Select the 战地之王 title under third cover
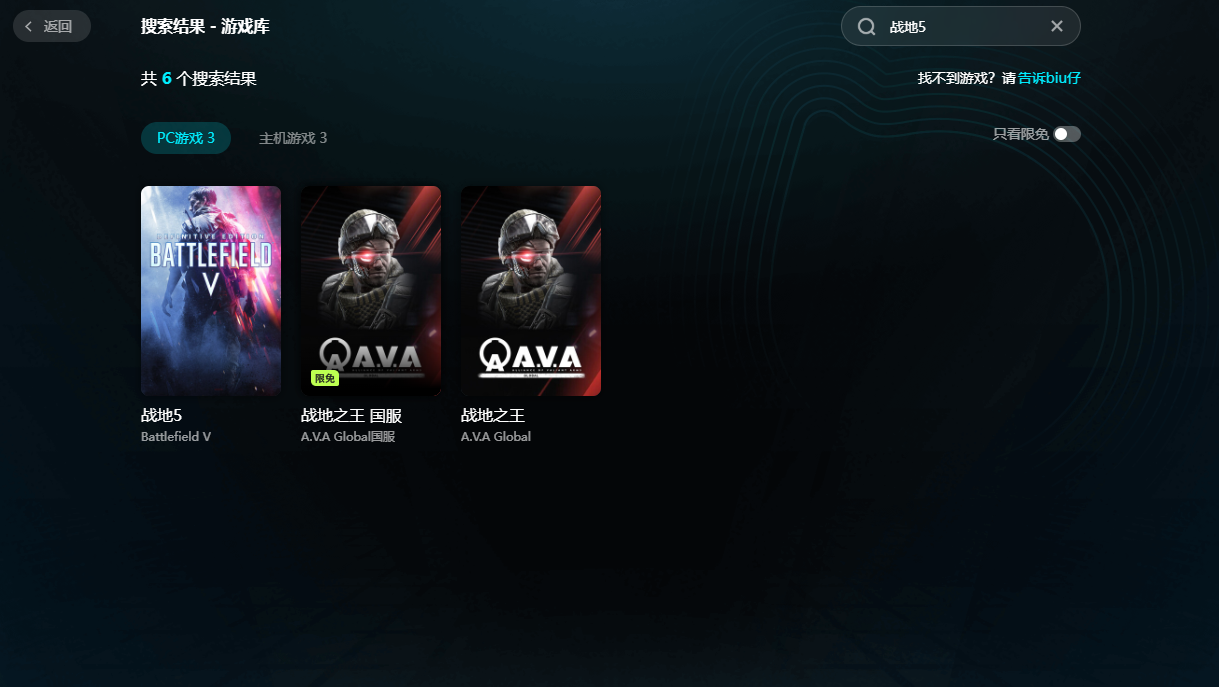Image resolution: width=1219 pixels, height=687 pixels. click(x=493, y=415)
